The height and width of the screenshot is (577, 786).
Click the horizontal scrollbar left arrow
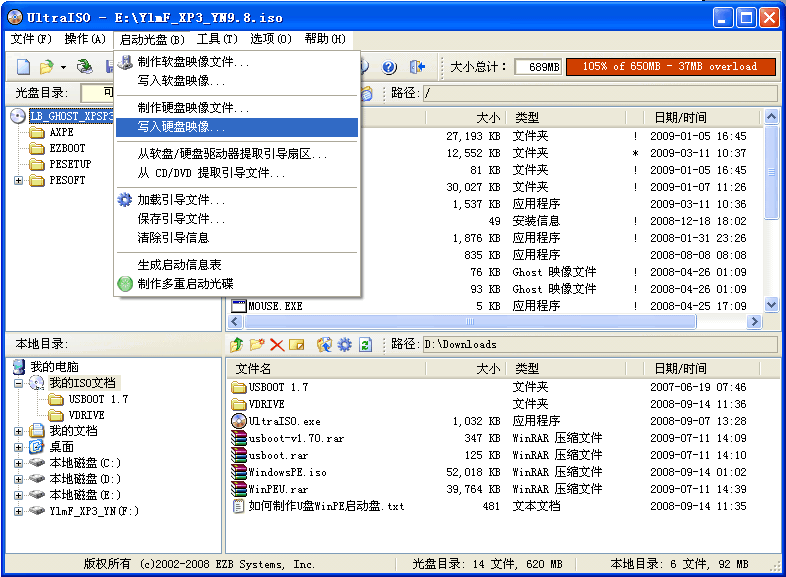click(236, 321)
